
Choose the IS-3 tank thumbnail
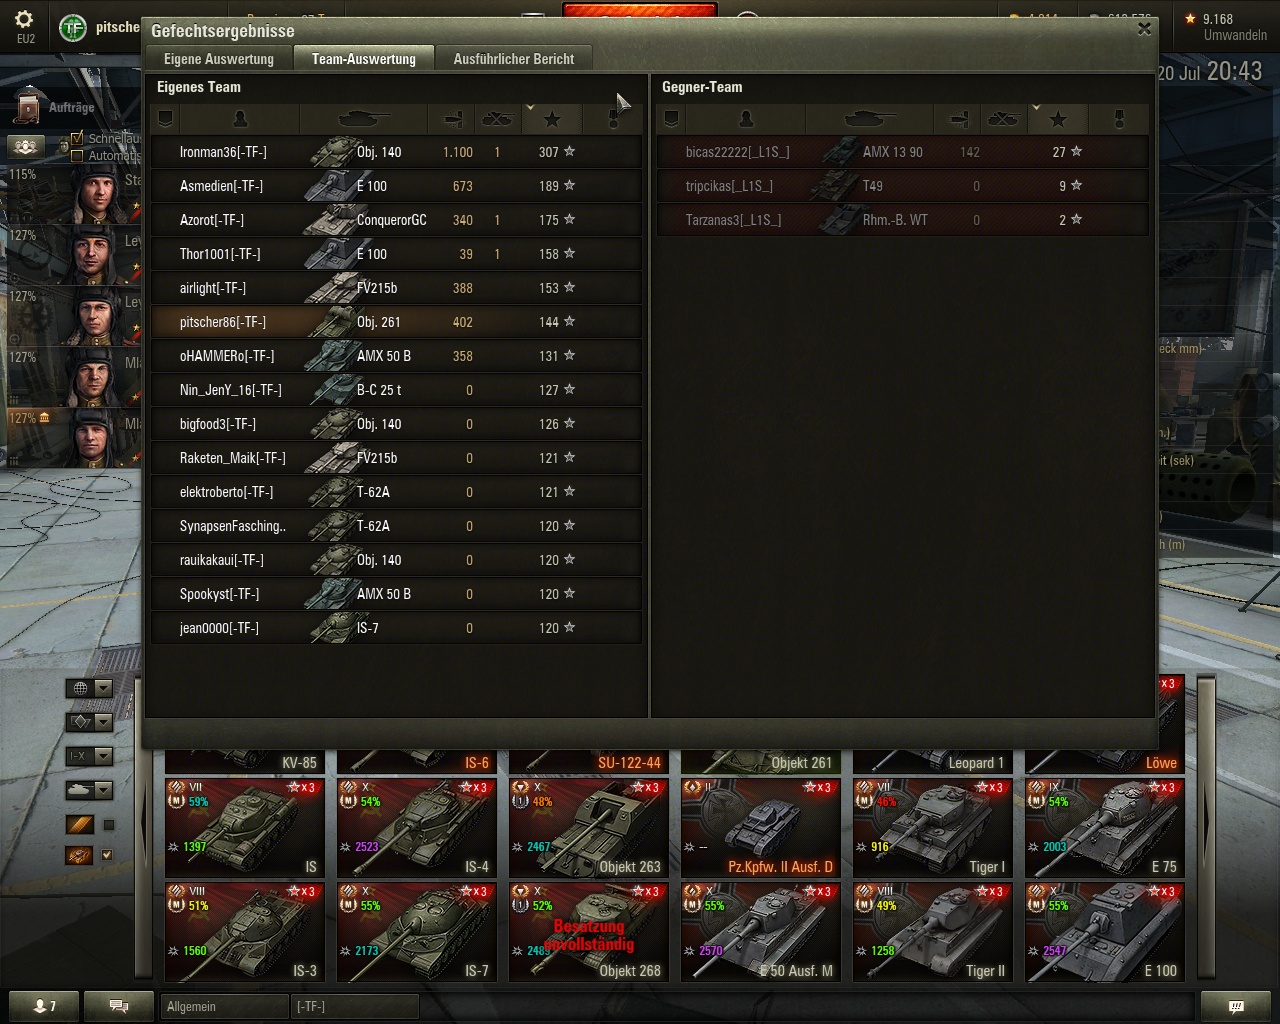point(245,932)
